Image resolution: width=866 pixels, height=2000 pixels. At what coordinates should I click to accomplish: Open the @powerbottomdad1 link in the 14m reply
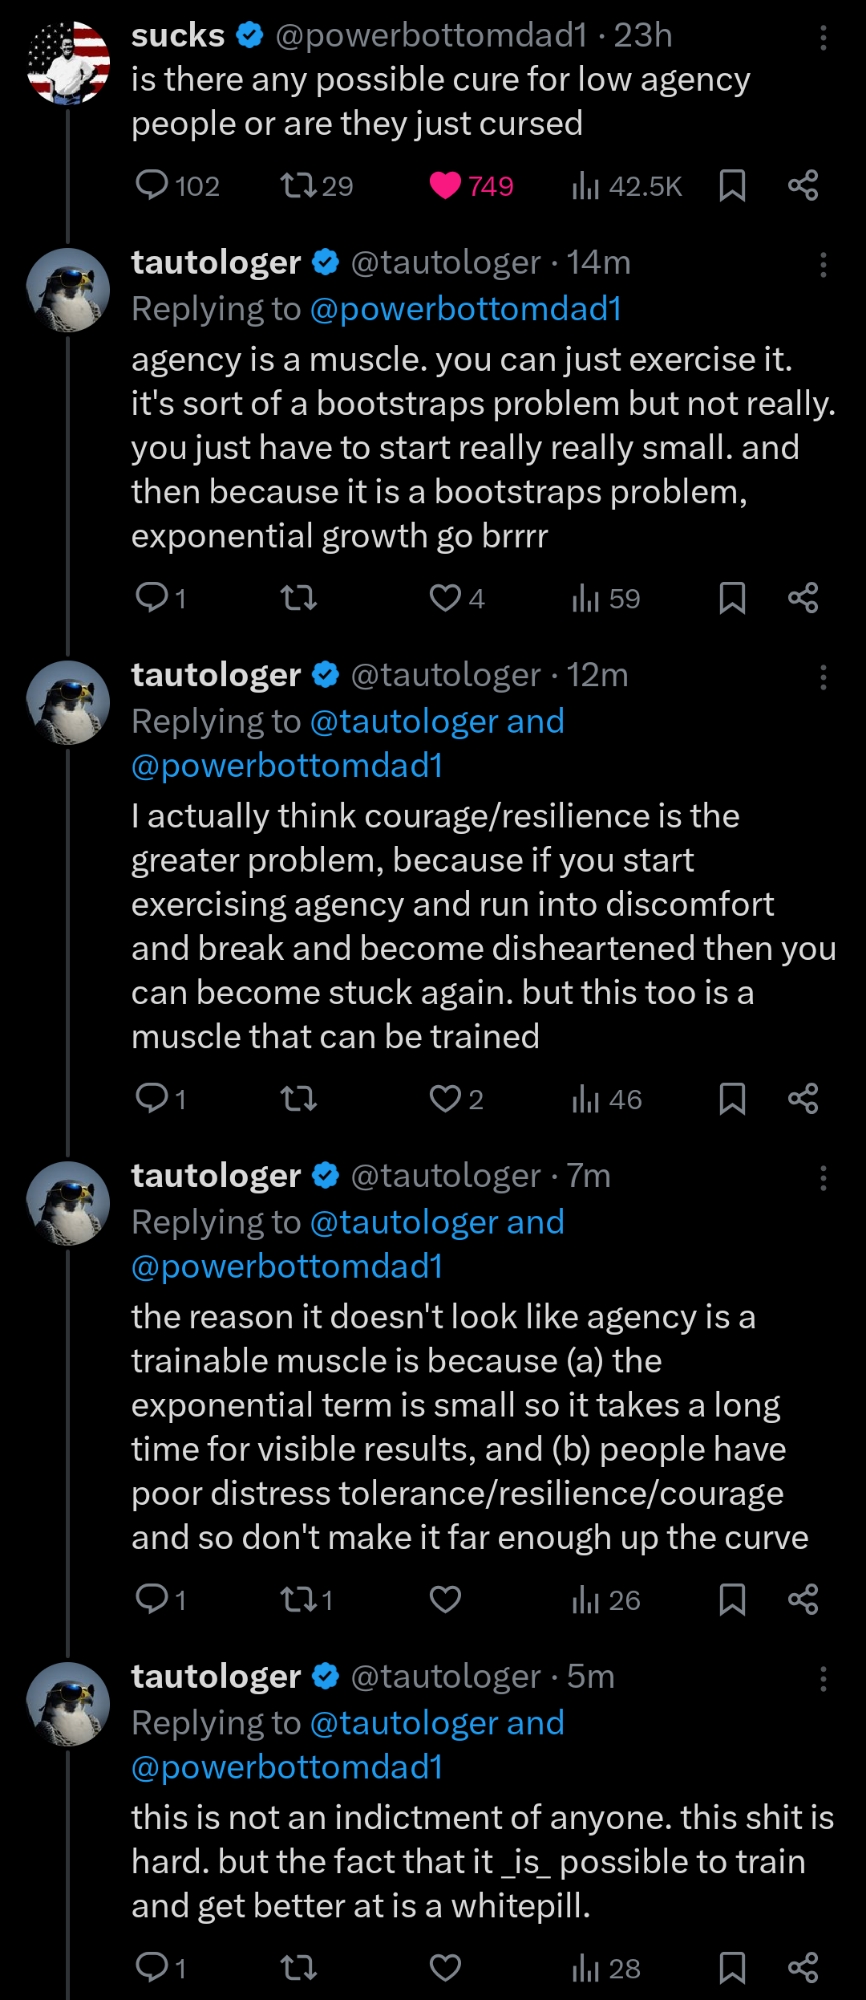pyautogui.click(x=466, y=309)
